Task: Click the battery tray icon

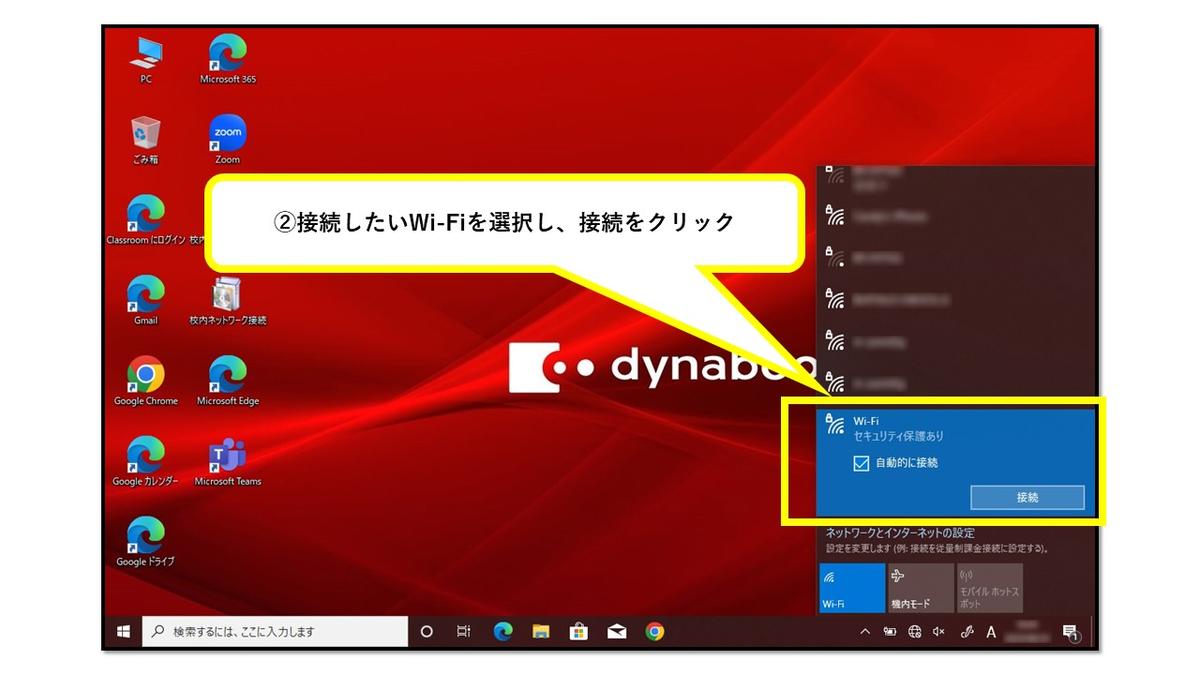Action: [890, 632]
